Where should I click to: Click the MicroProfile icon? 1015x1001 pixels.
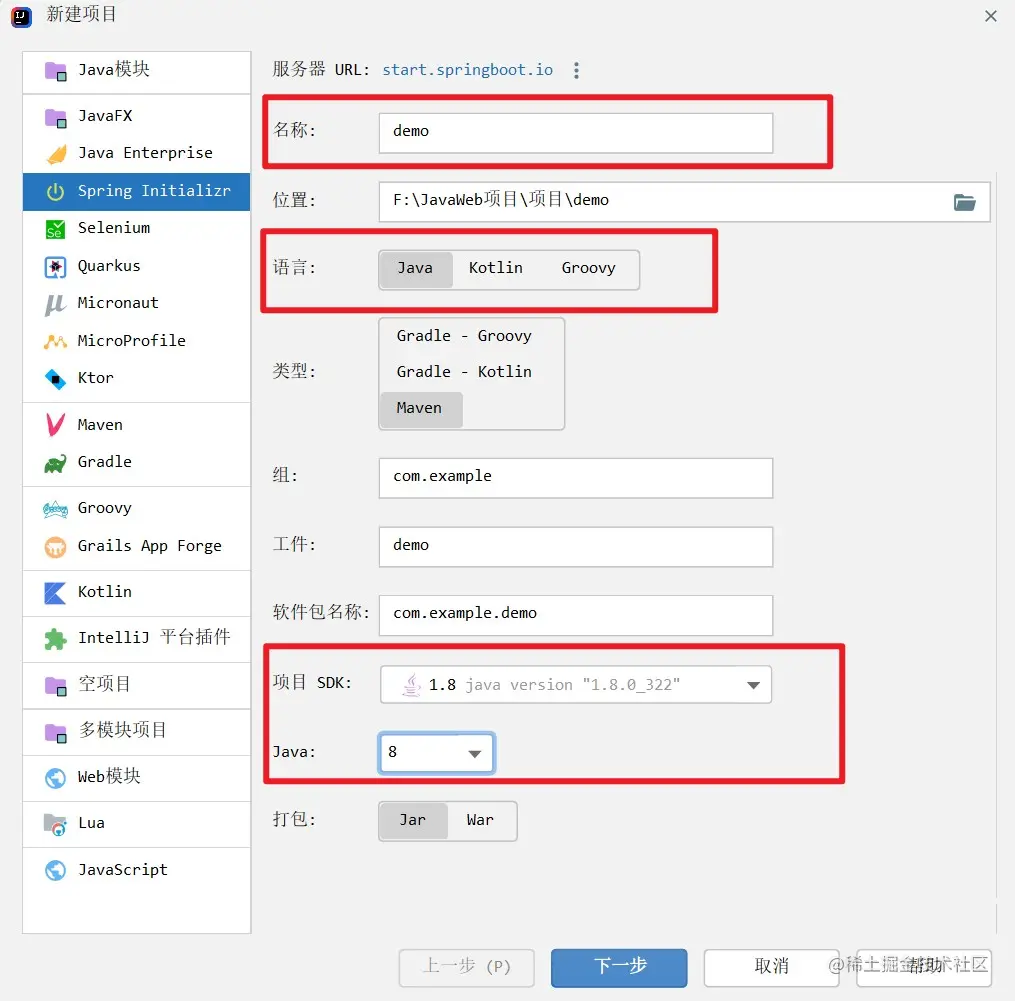(56, 341)
